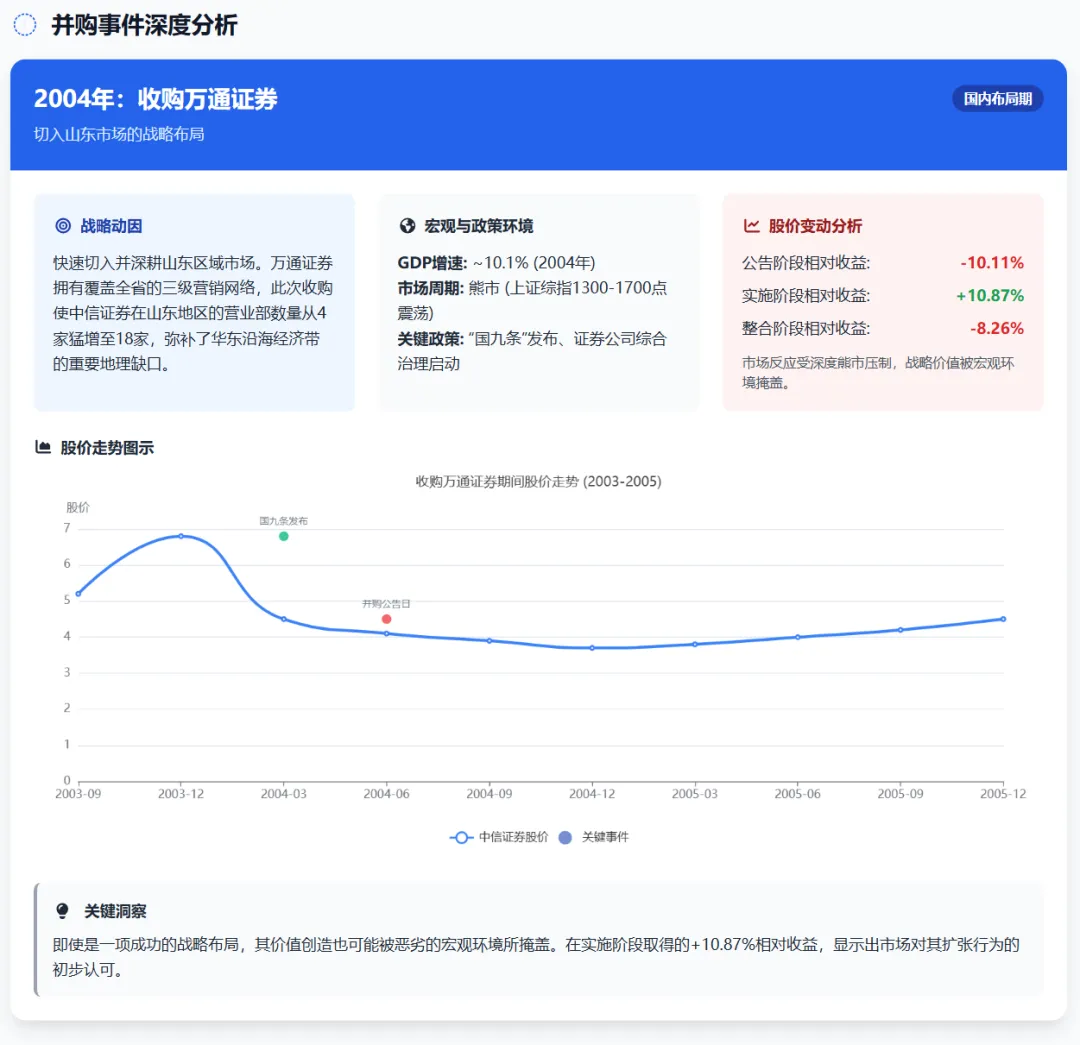Click the globe icon next to 宏观与政策环境
1080x1045 pixels.
(407, 225)
